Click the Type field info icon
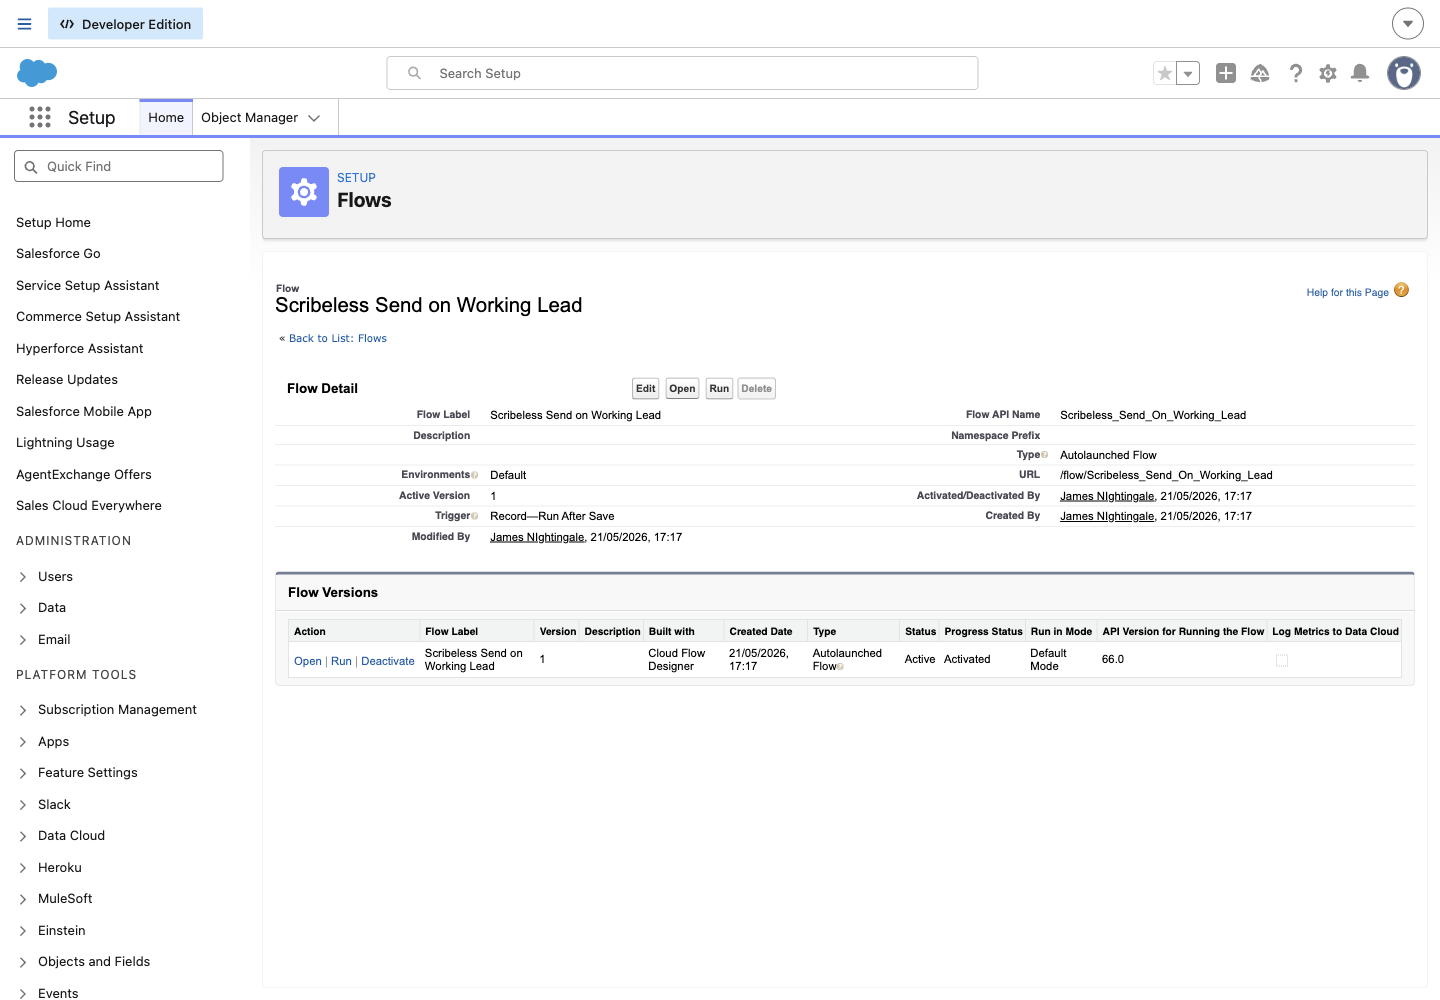 click(1045, 455)
